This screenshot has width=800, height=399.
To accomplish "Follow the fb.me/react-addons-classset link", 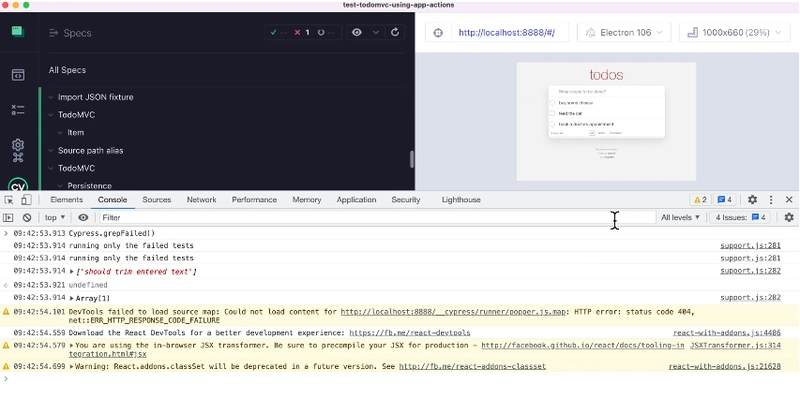I will point(472,367).
